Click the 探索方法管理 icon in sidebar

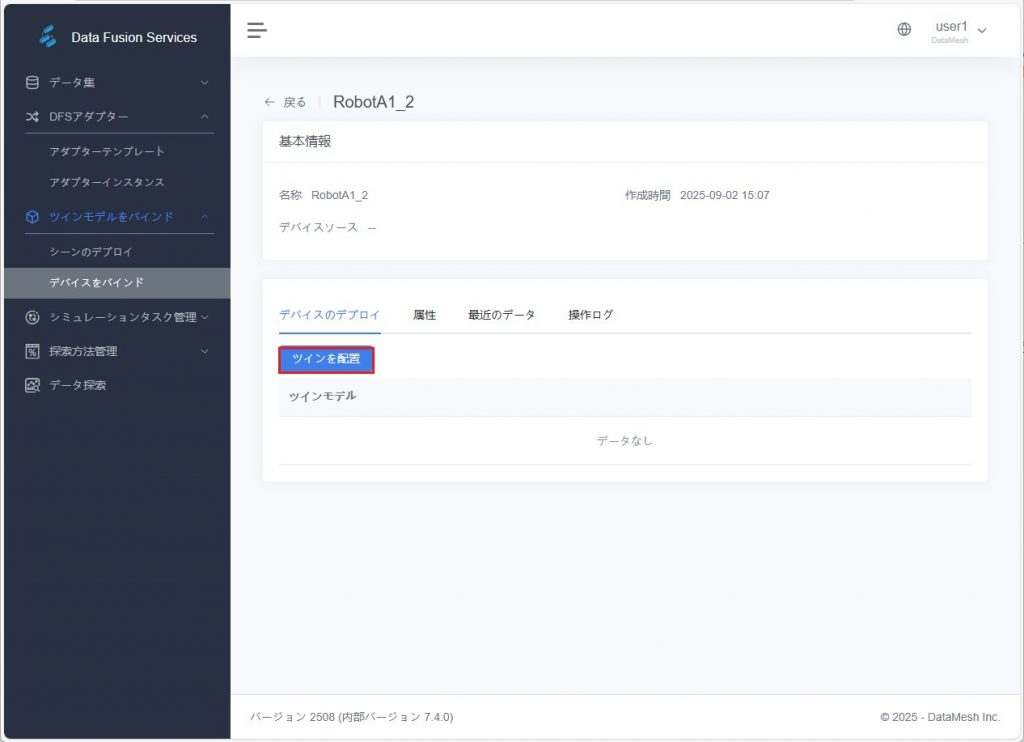pyautogui.click(x=32, y=352)
